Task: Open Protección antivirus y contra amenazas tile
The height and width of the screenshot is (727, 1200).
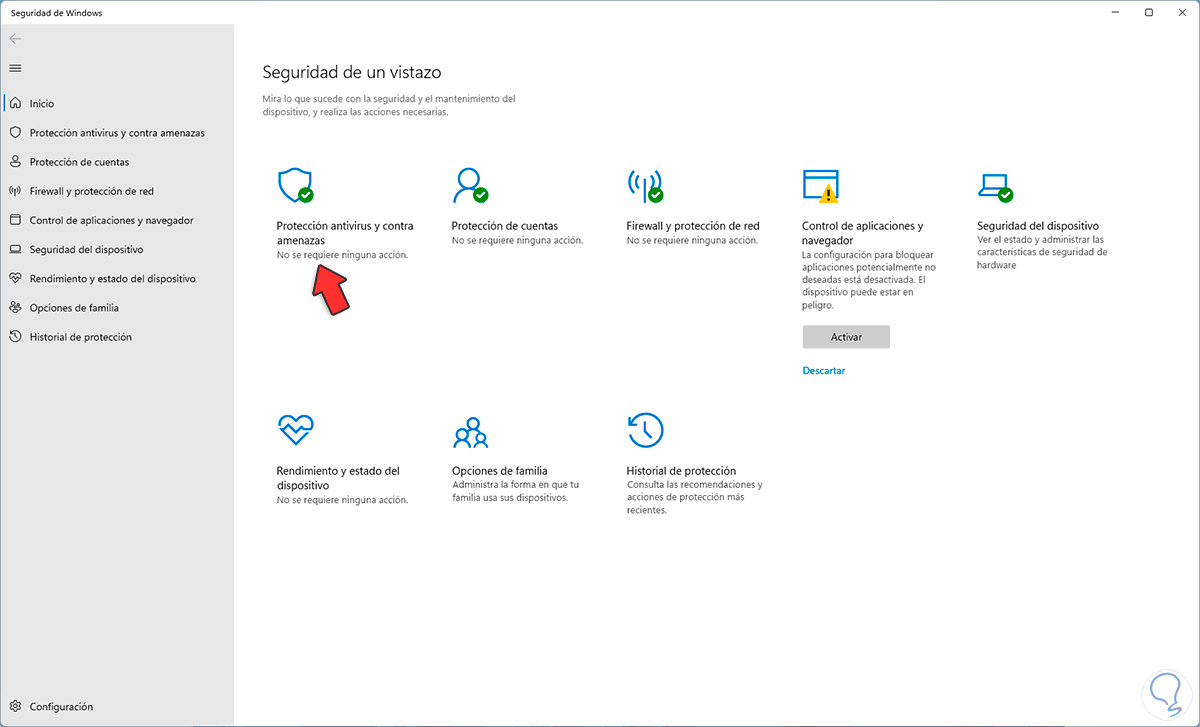Action: click(294, 185)
